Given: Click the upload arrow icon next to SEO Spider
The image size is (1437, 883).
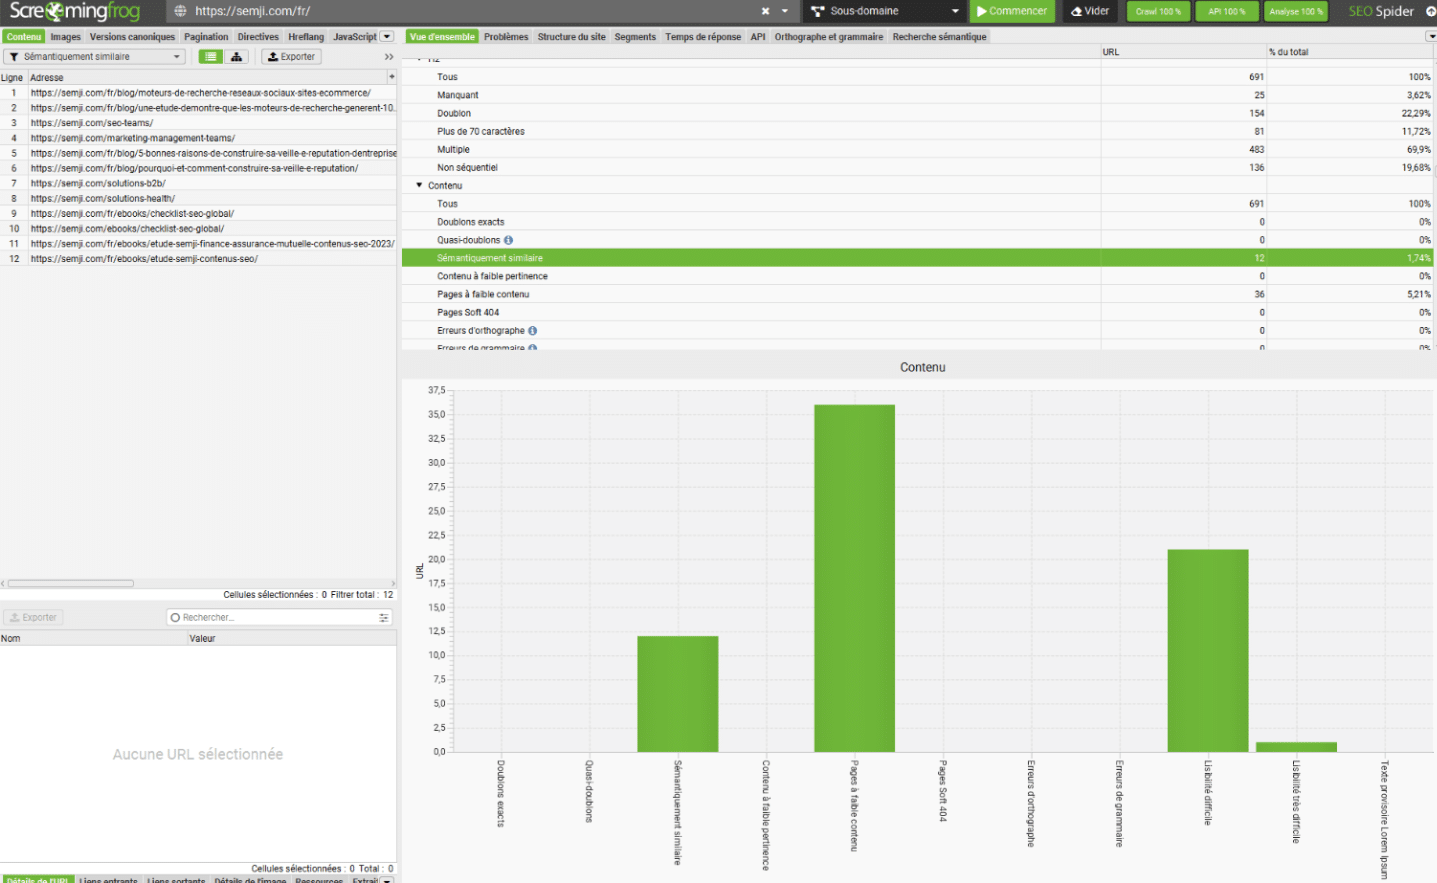Looking at the screenshot, I should tap(1430, 11).
